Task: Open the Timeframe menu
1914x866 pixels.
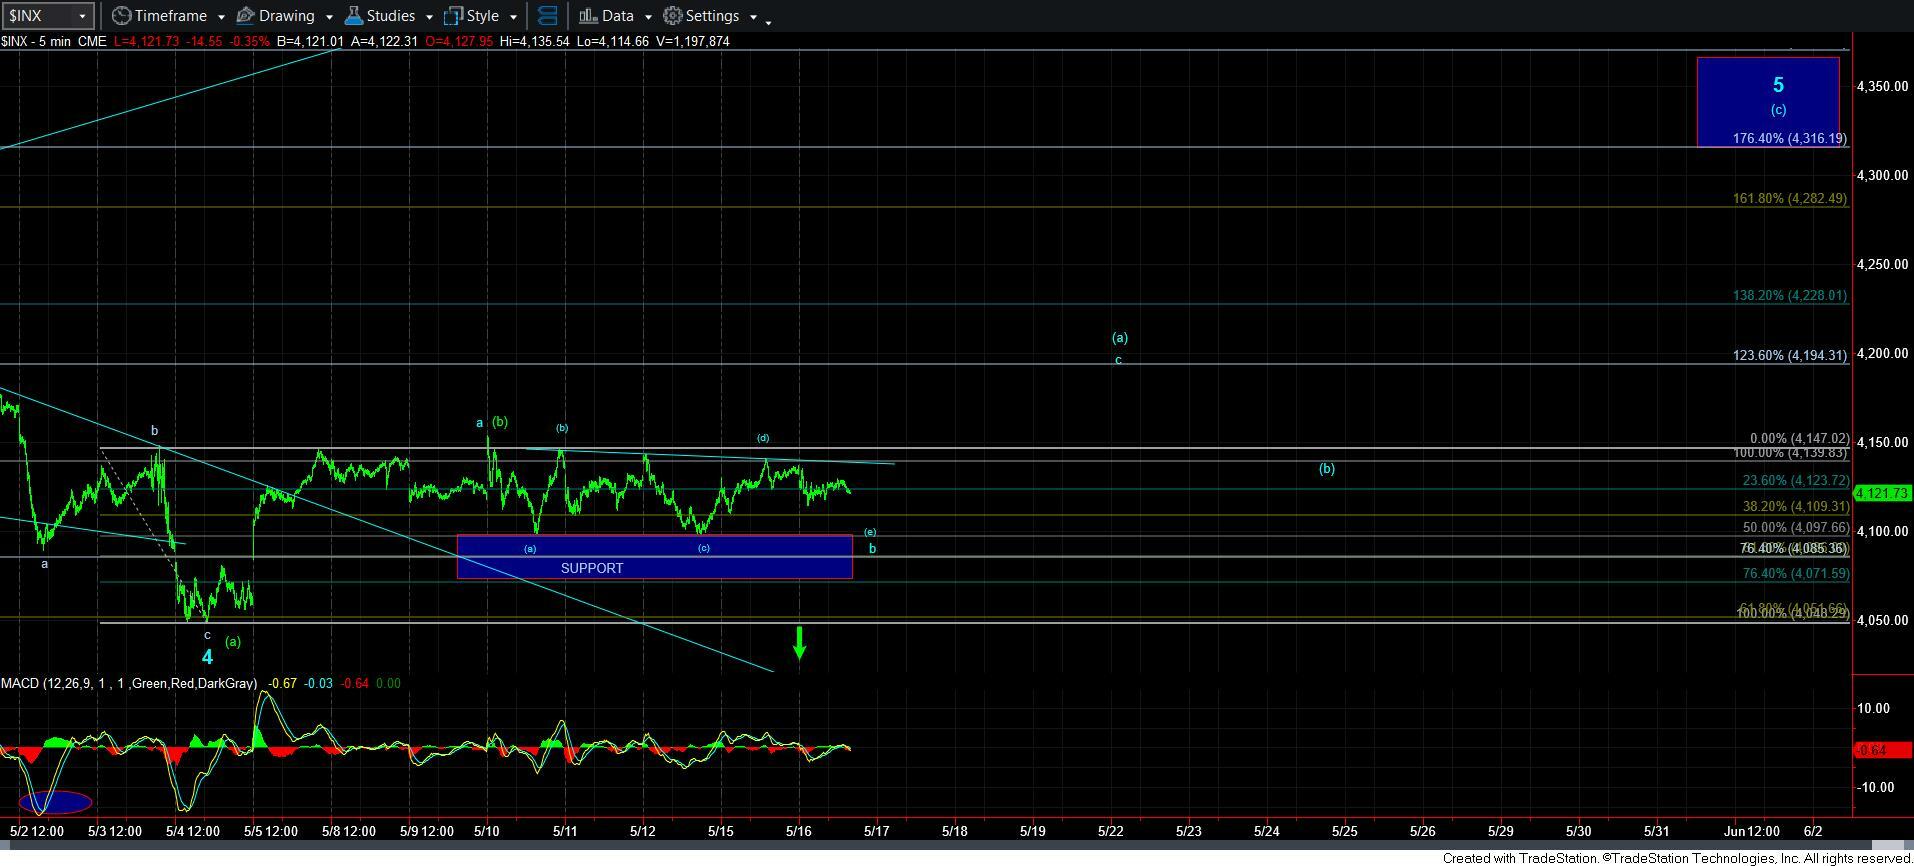Action: click(170, 16)
